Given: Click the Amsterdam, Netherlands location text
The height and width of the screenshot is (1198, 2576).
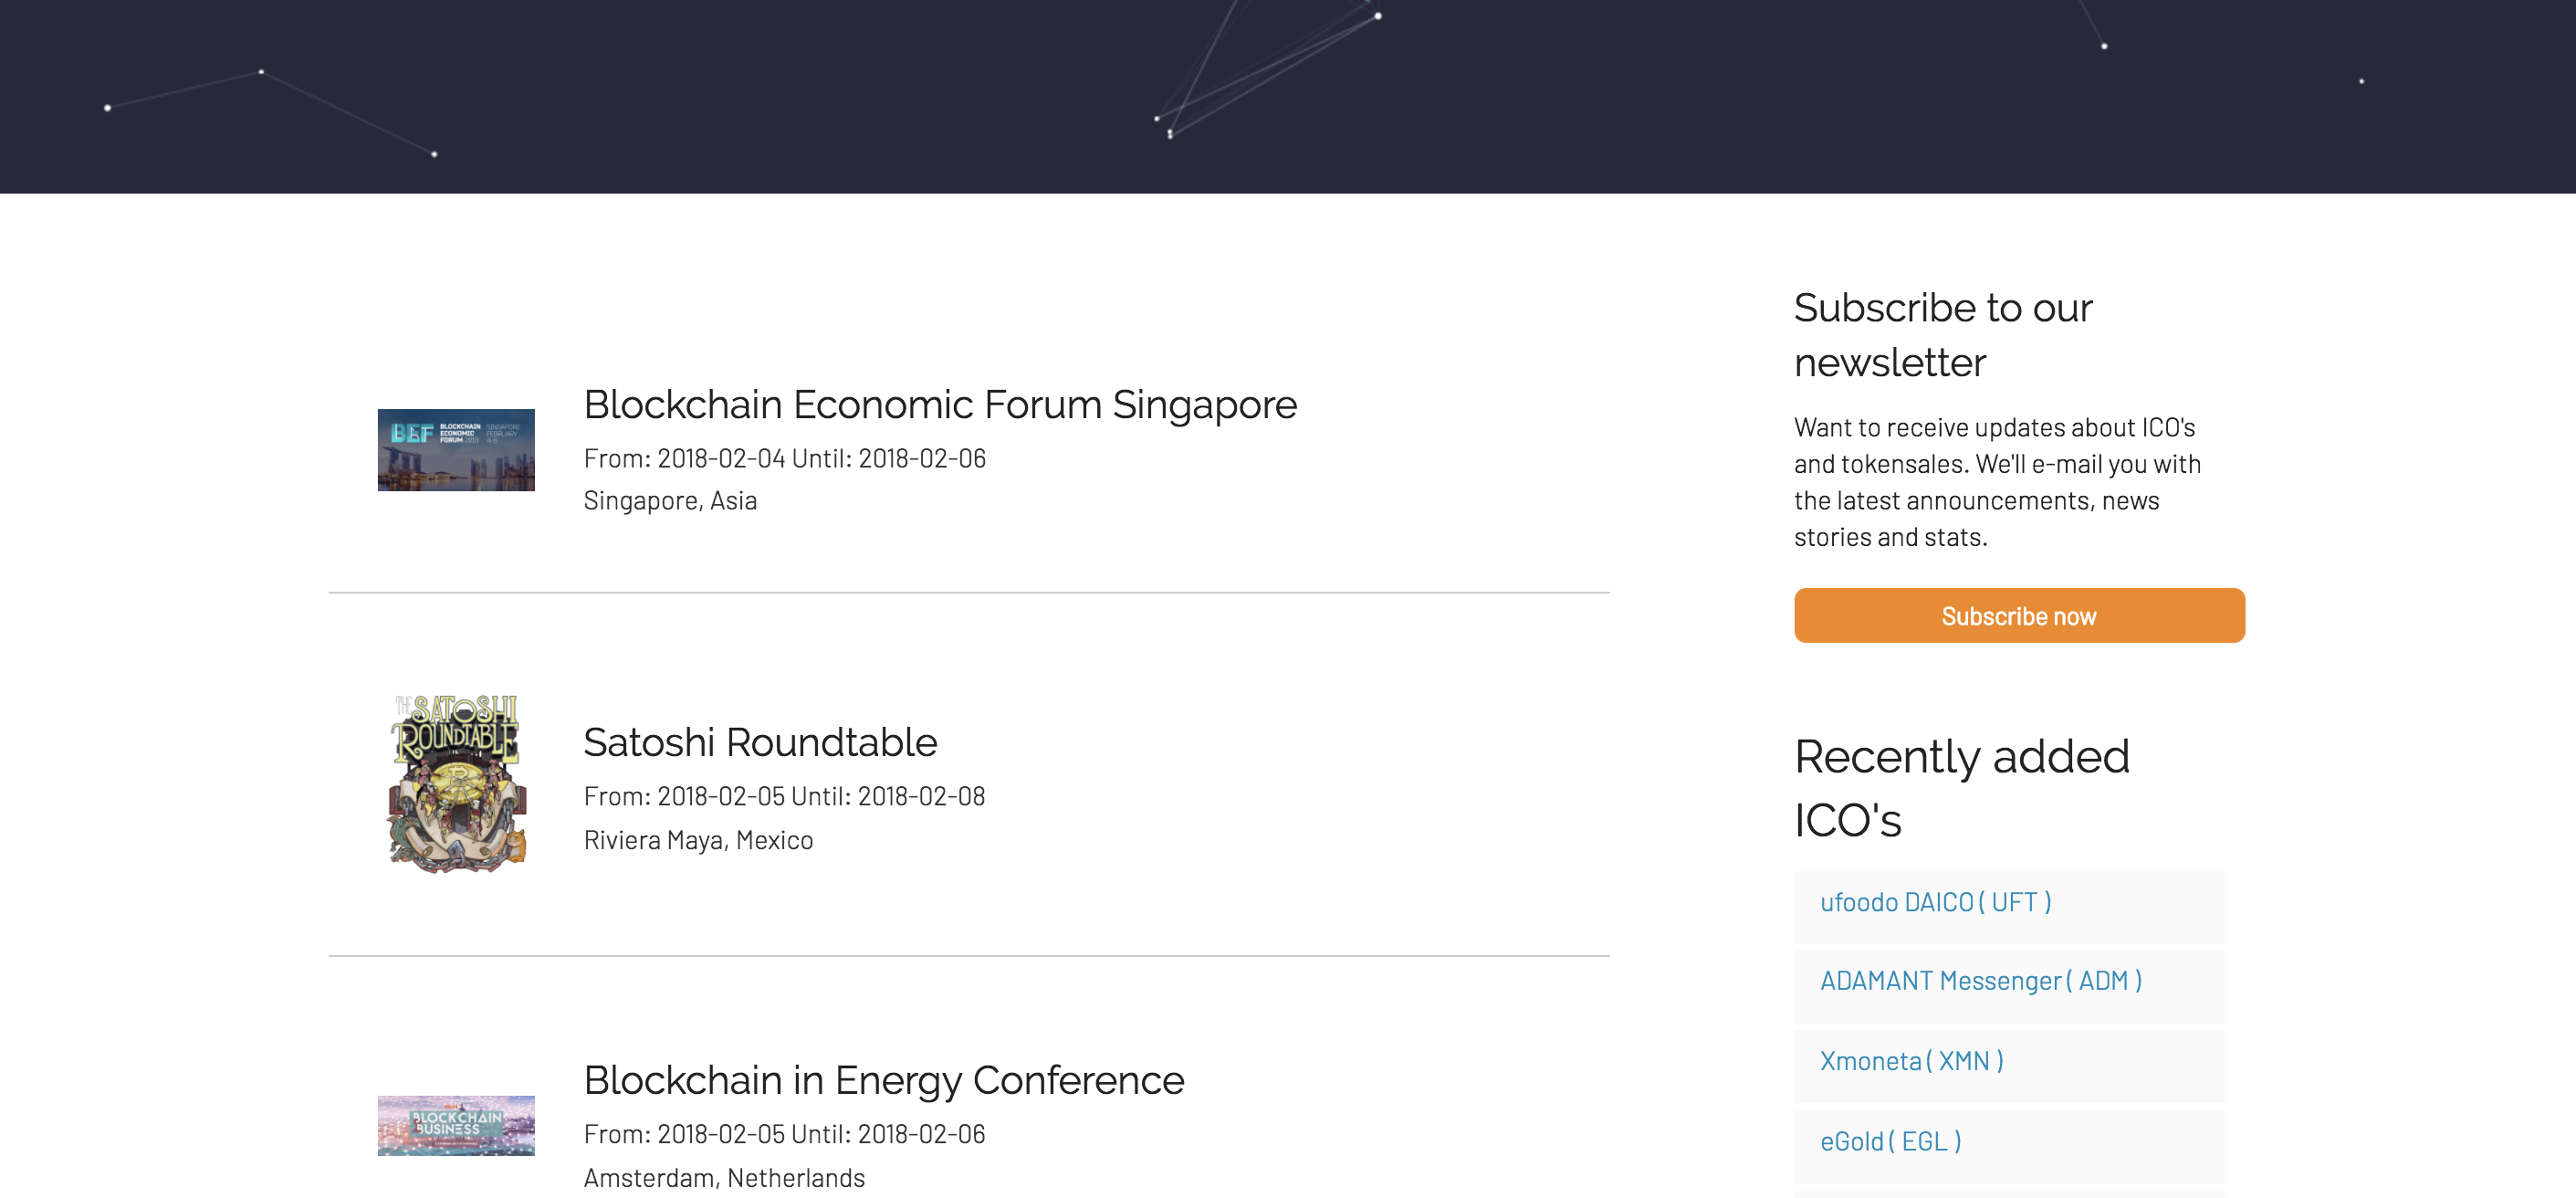Looking at the screenshot, I should (723, 1178).
